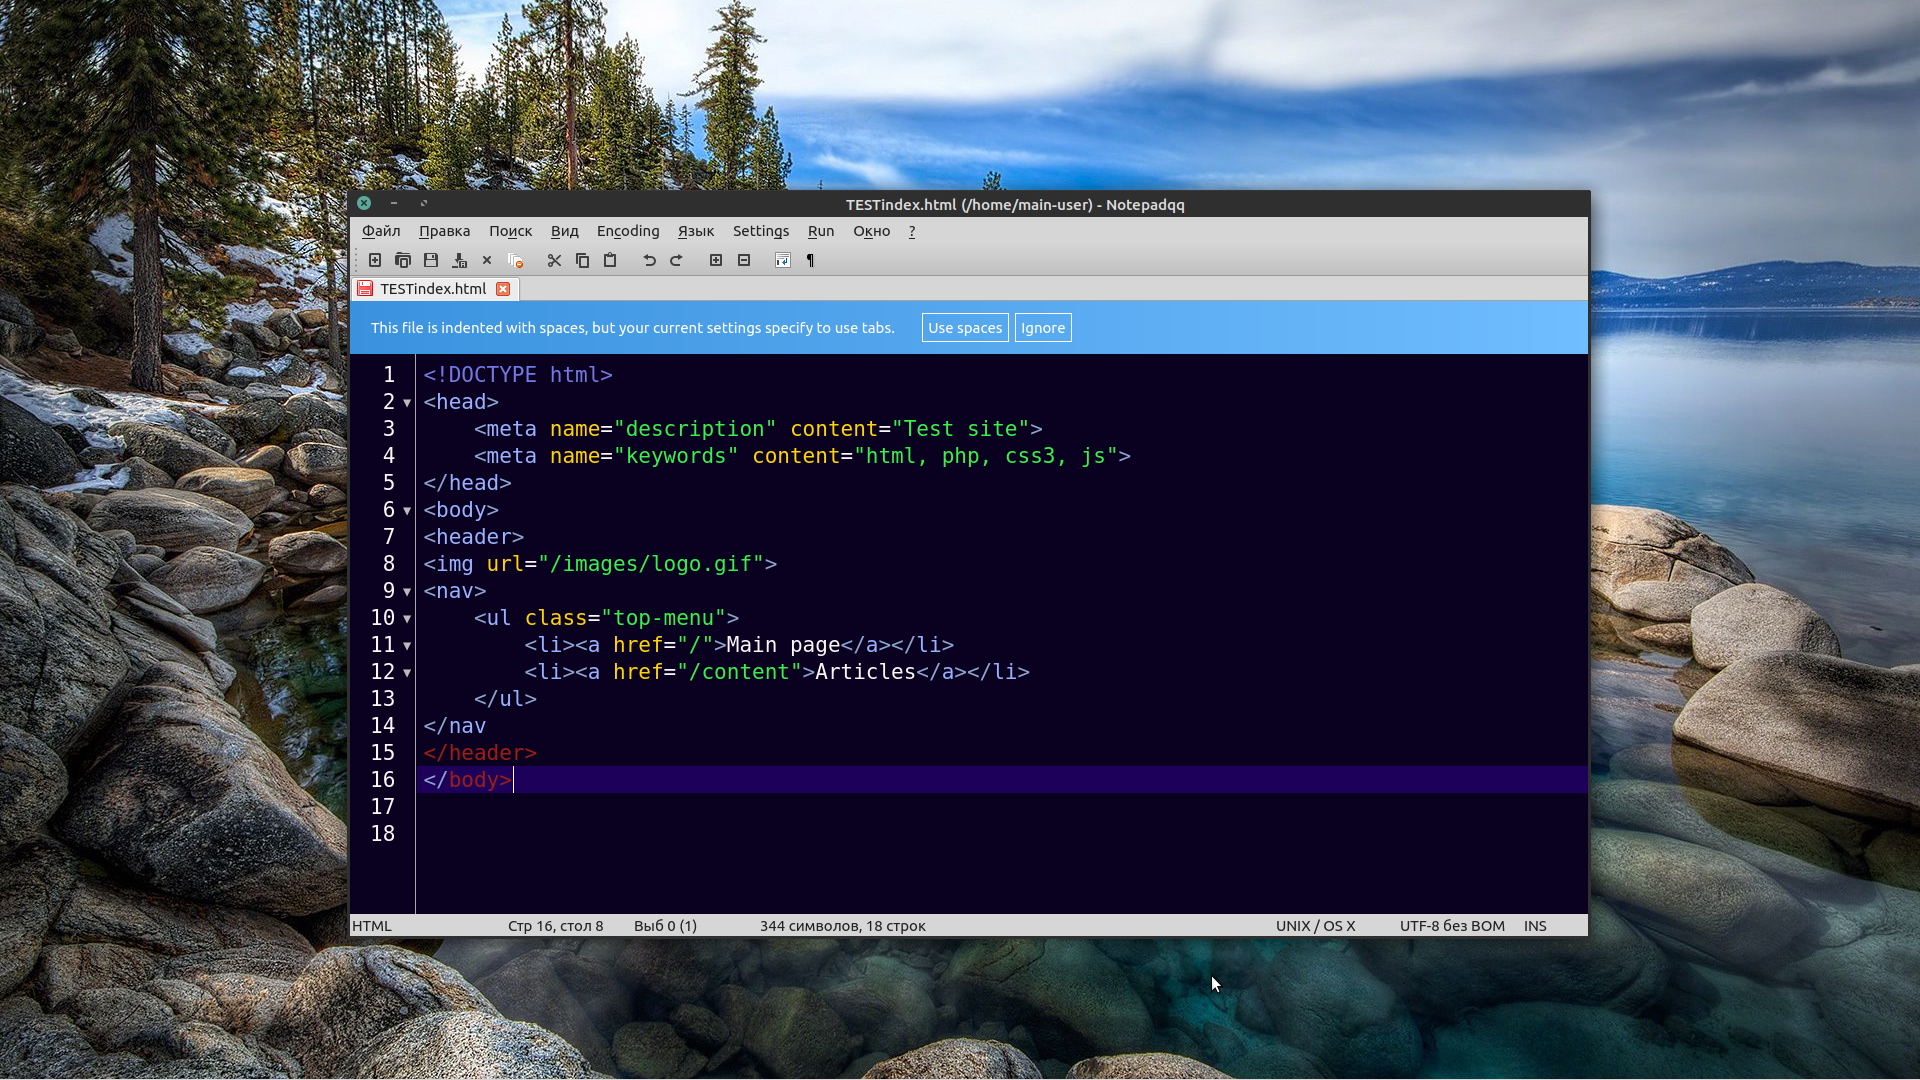Click the Use spaces button
The width and height of the screenshot is (1920, 1080).
(x=965, y=328)
